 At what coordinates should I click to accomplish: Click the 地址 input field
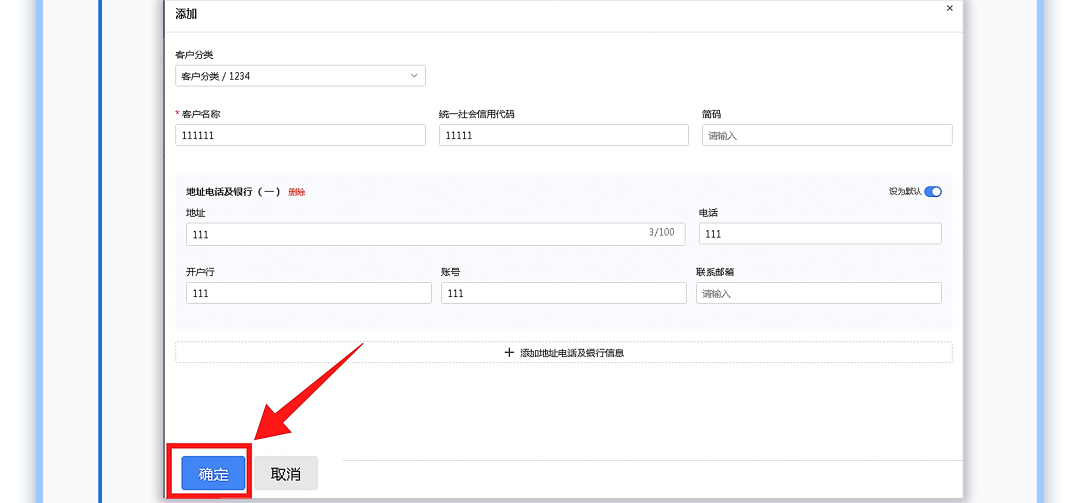436,234
